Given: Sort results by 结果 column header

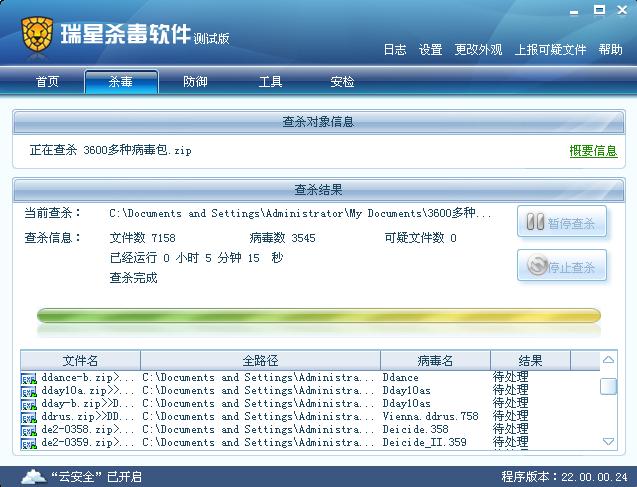Looking at the screenshot, I should click(x=530, y=360).
